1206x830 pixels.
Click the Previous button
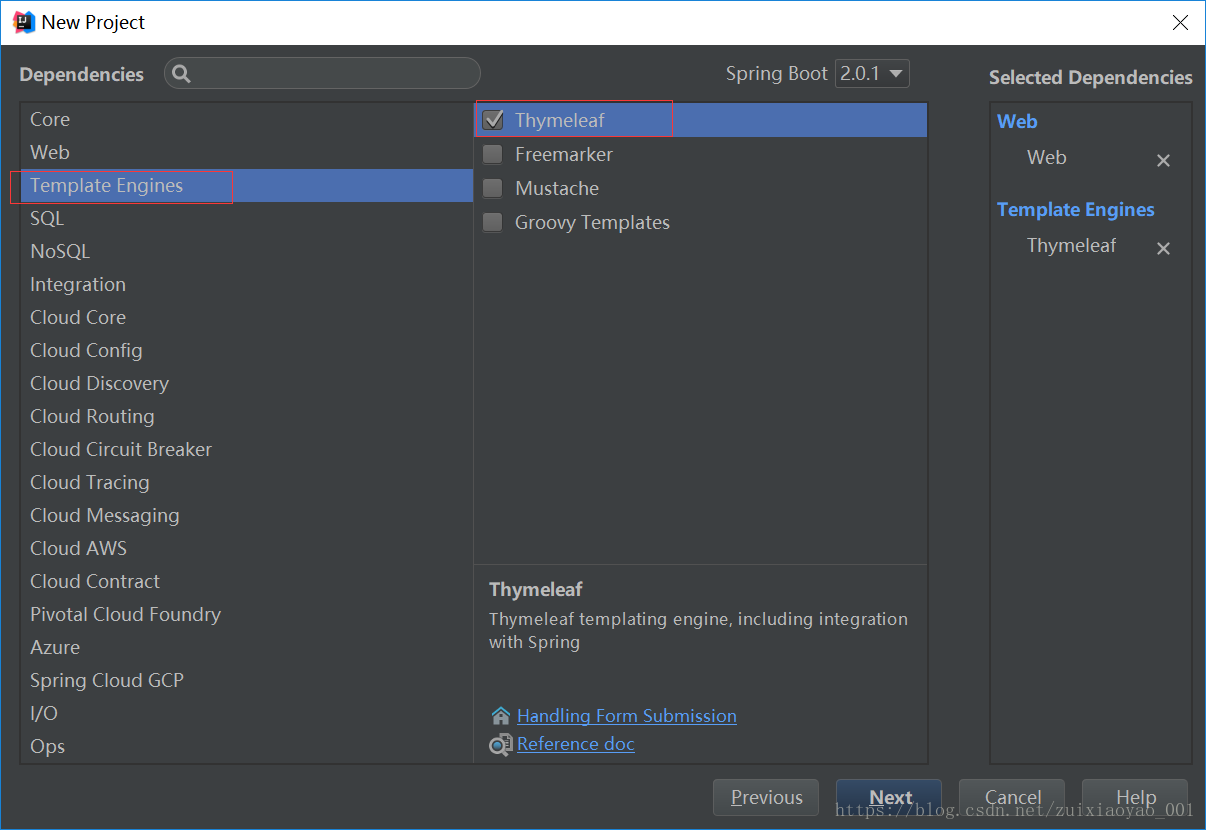pos(766,797)
